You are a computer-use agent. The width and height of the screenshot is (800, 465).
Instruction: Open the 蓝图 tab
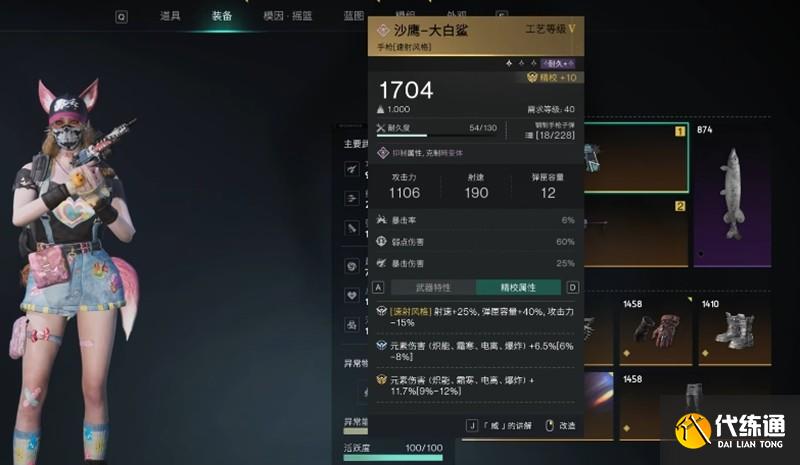[354, 16]
